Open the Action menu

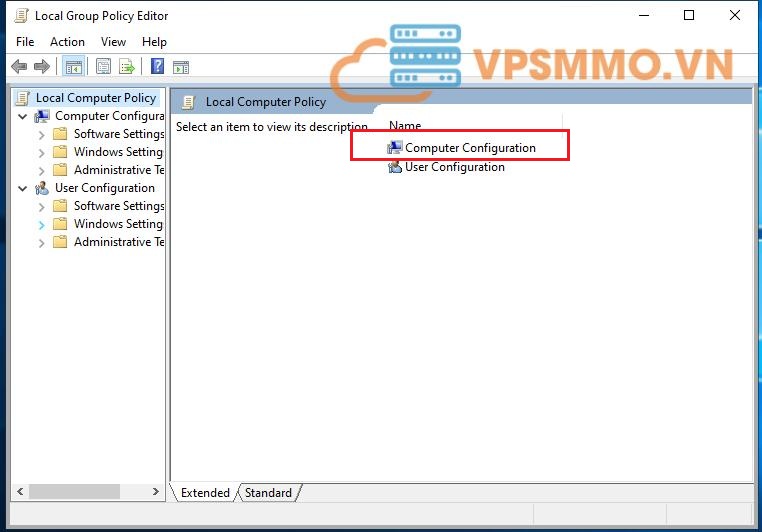coord(67,42)
